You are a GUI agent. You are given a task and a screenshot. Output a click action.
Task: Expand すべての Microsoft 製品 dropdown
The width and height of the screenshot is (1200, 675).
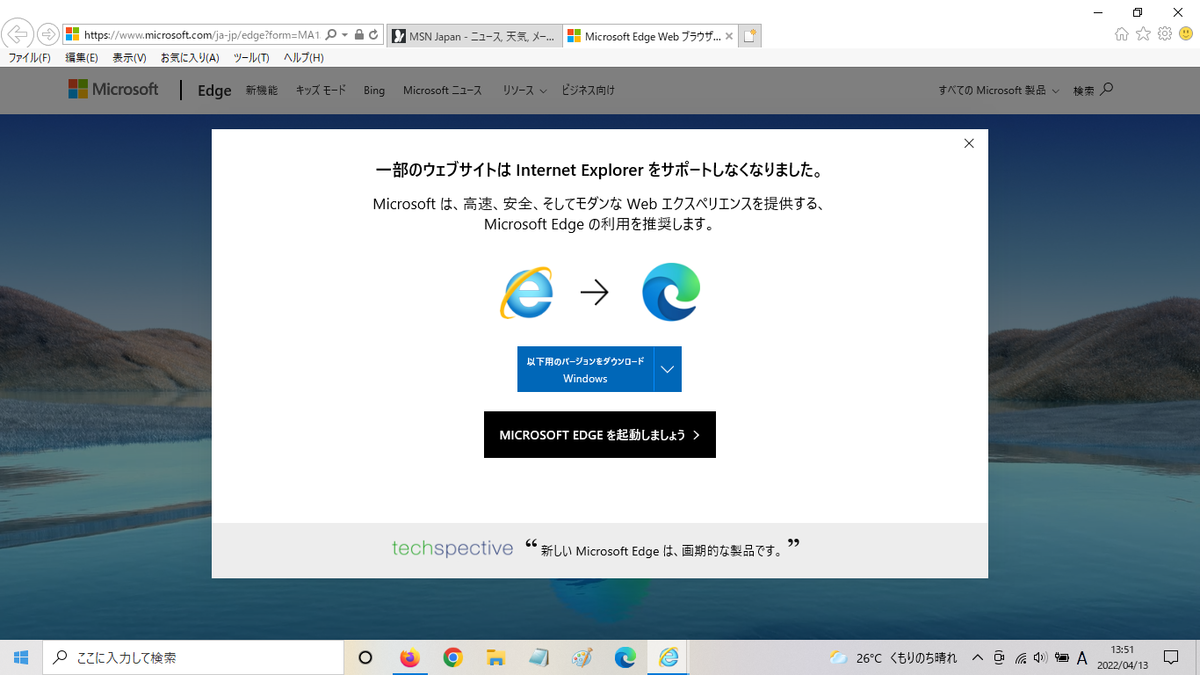pos(998,90)
